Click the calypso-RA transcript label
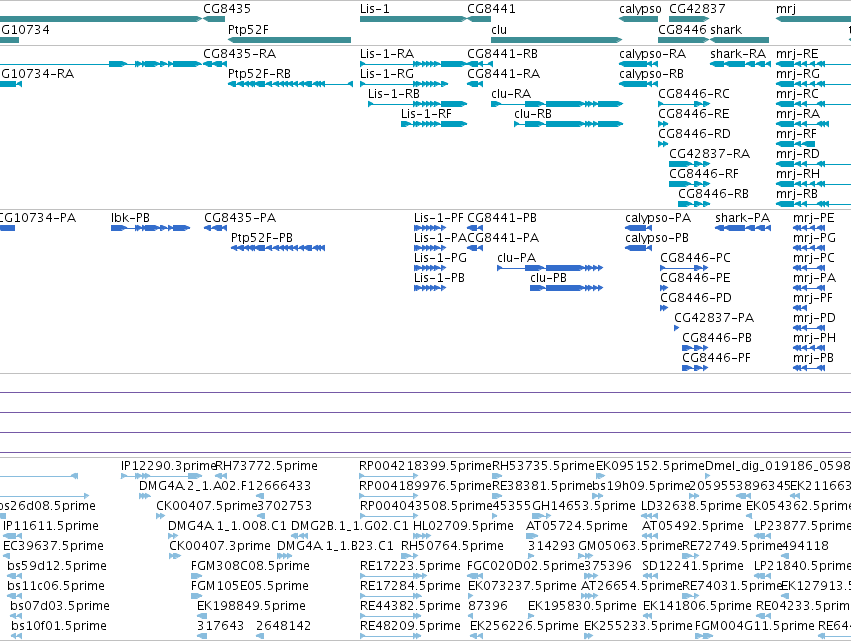851x641 pixels. click(x=652, y=54)
